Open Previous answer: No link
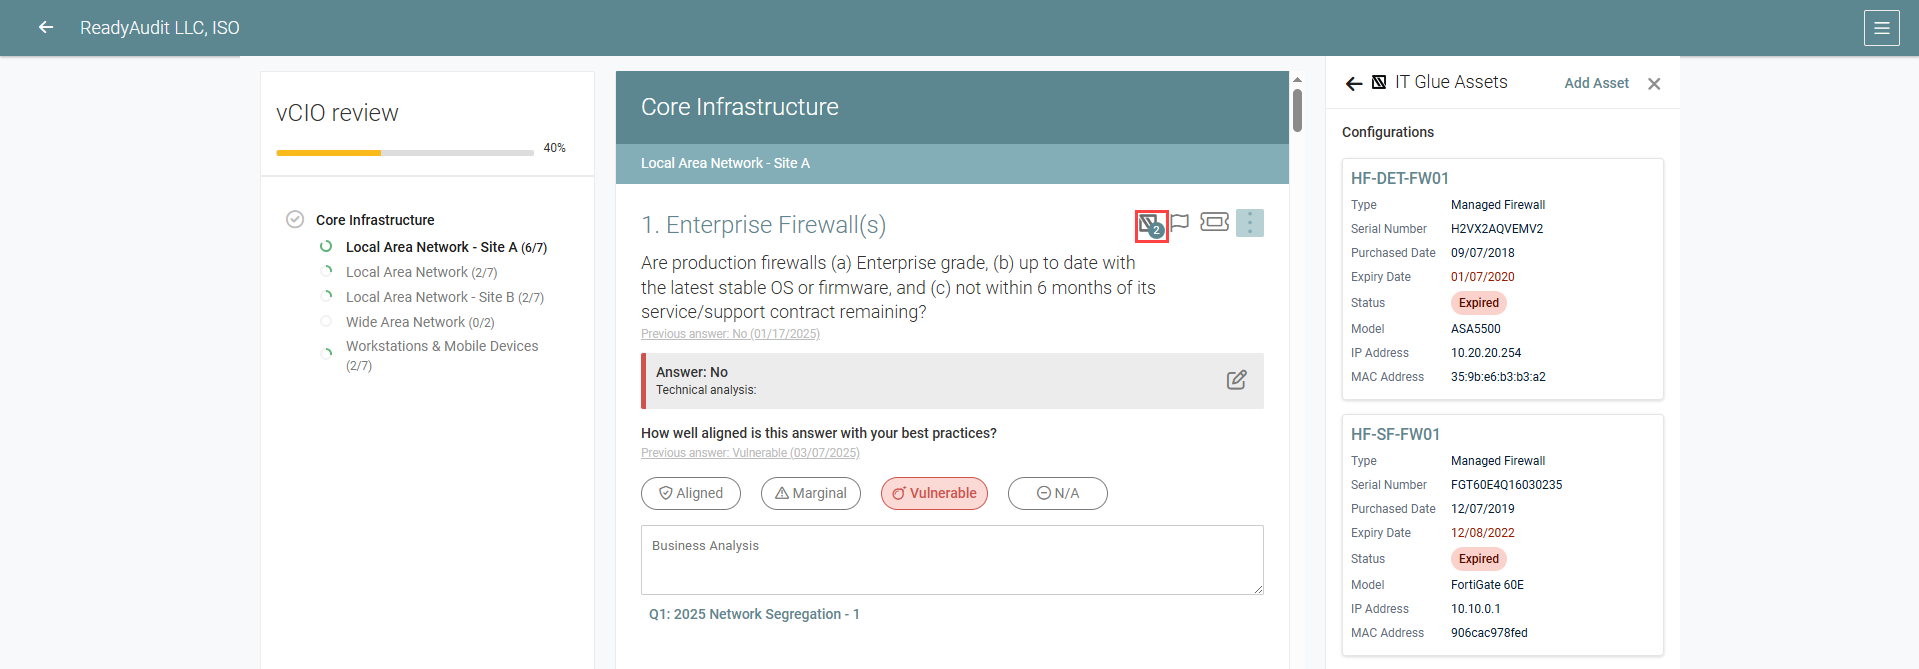The image size is (1919, 669). click(730, 334)
